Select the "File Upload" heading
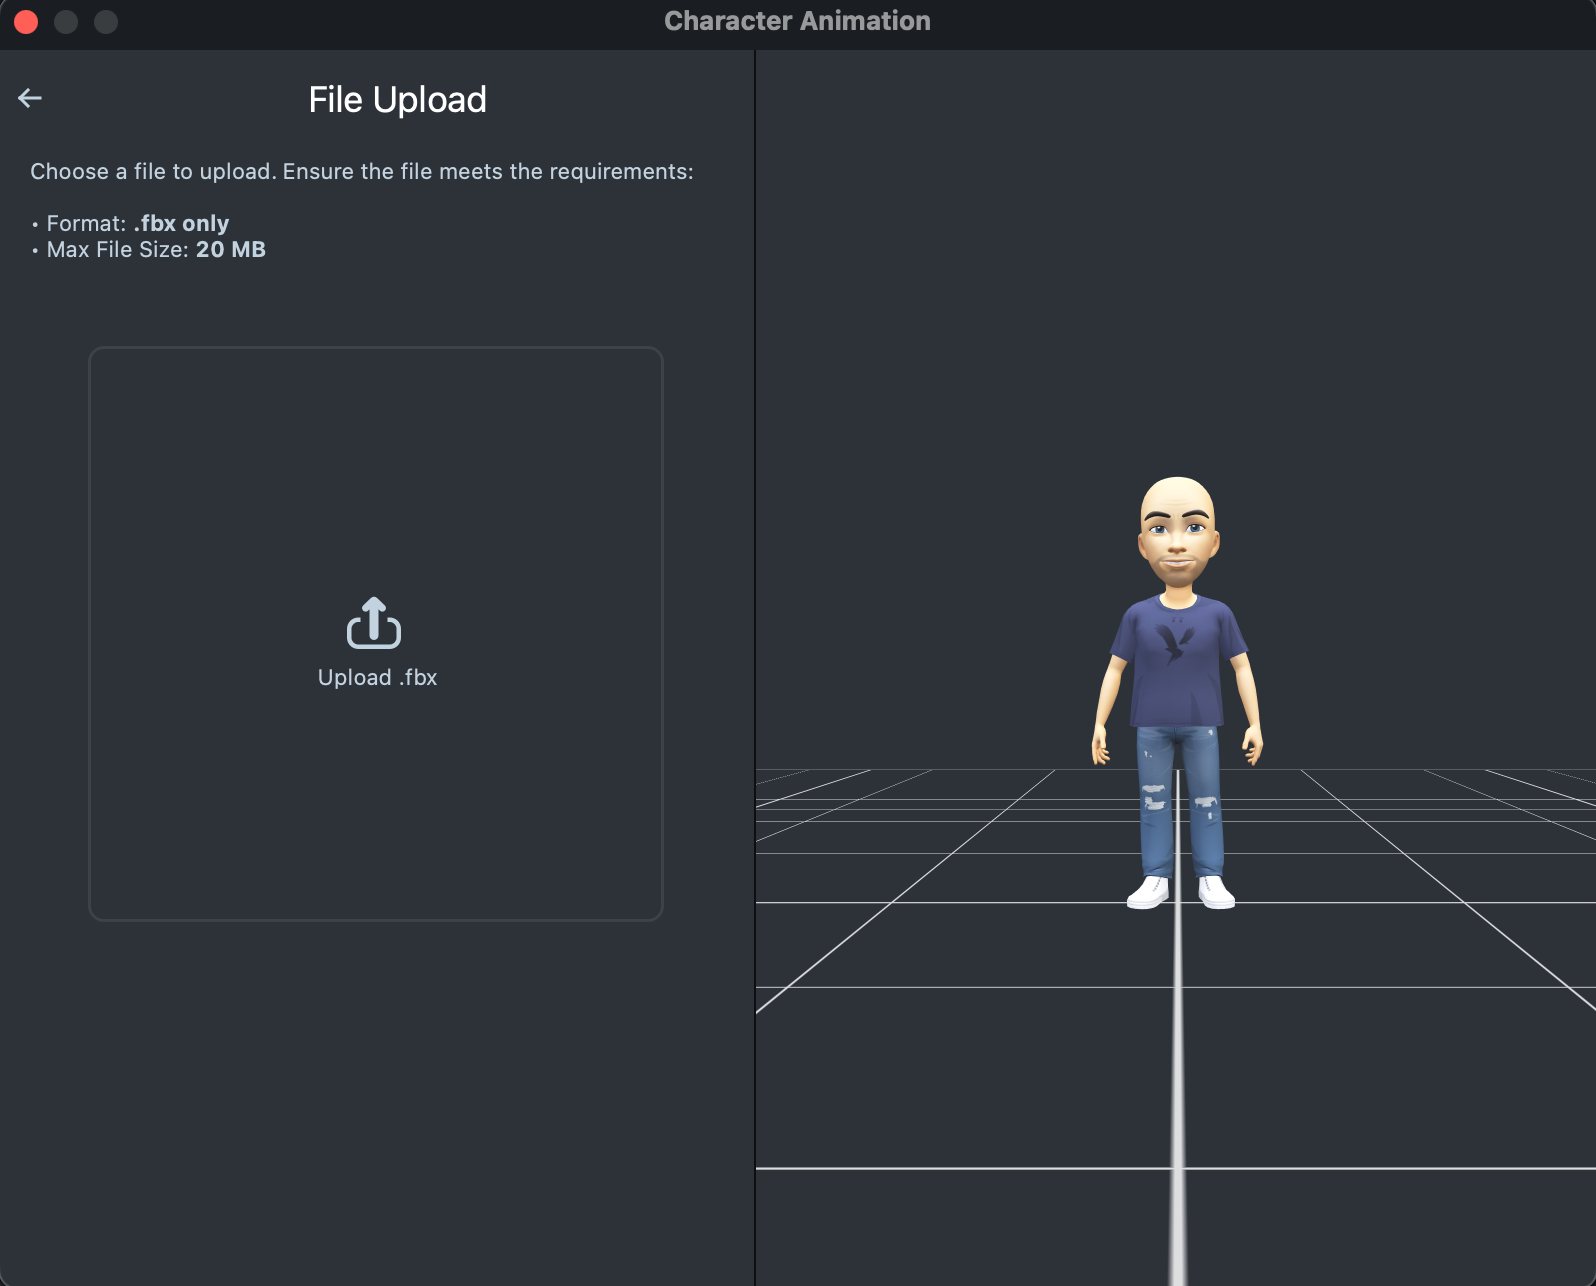 [397, 100]
